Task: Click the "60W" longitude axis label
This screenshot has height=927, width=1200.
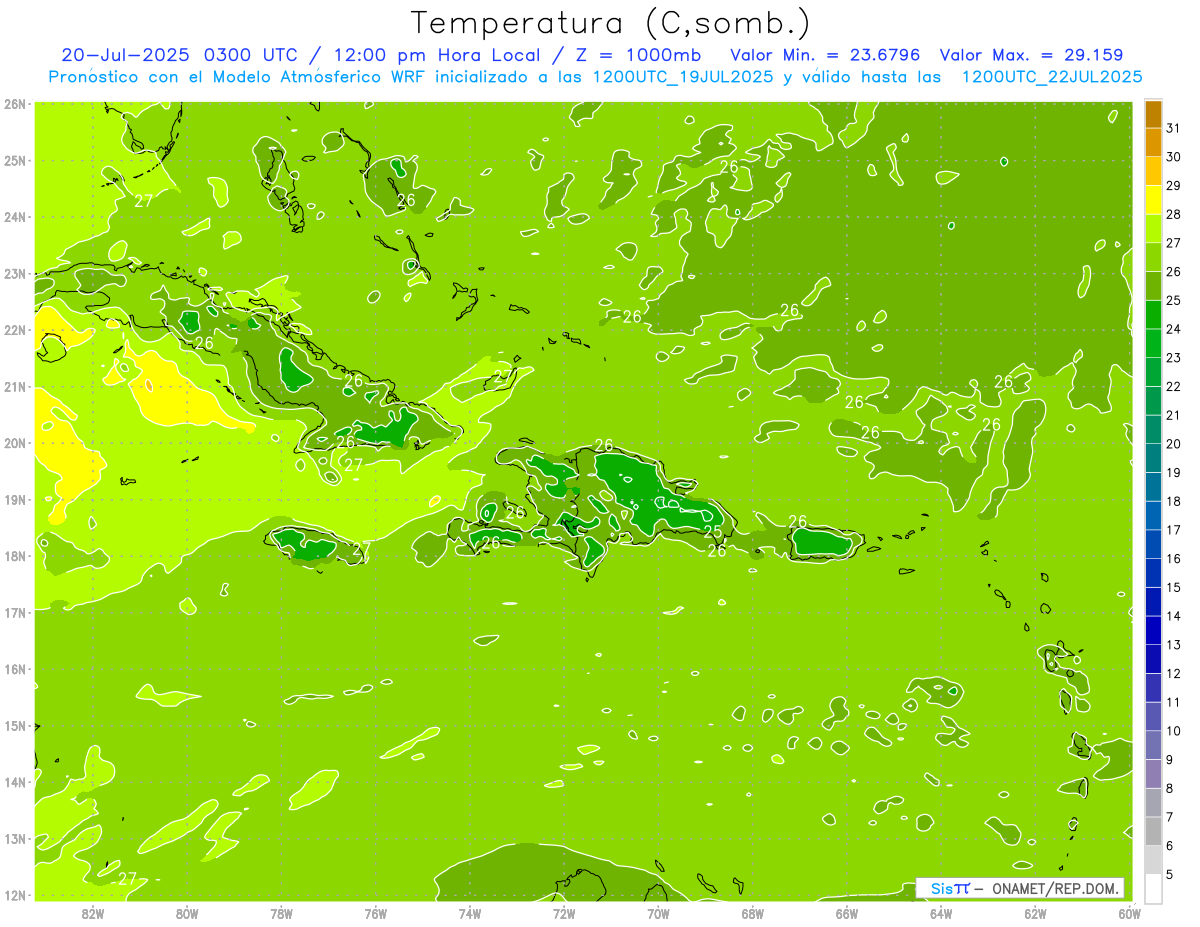Action: (x=1129, y=912)
